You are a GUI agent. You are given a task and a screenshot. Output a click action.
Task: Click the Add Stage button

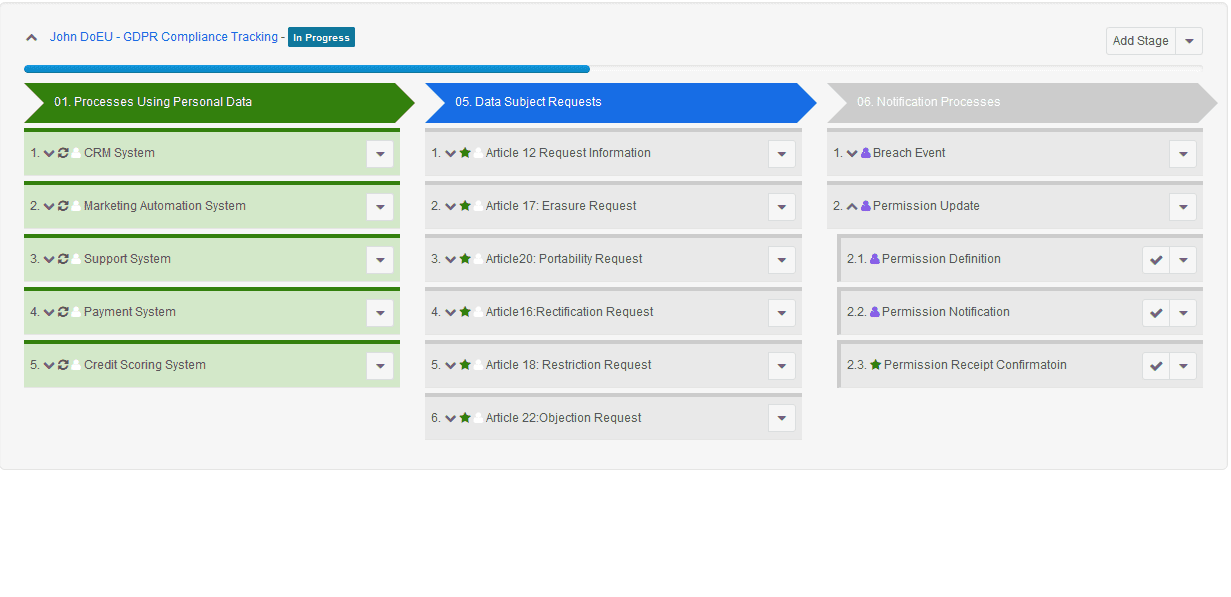[1140, 41]
